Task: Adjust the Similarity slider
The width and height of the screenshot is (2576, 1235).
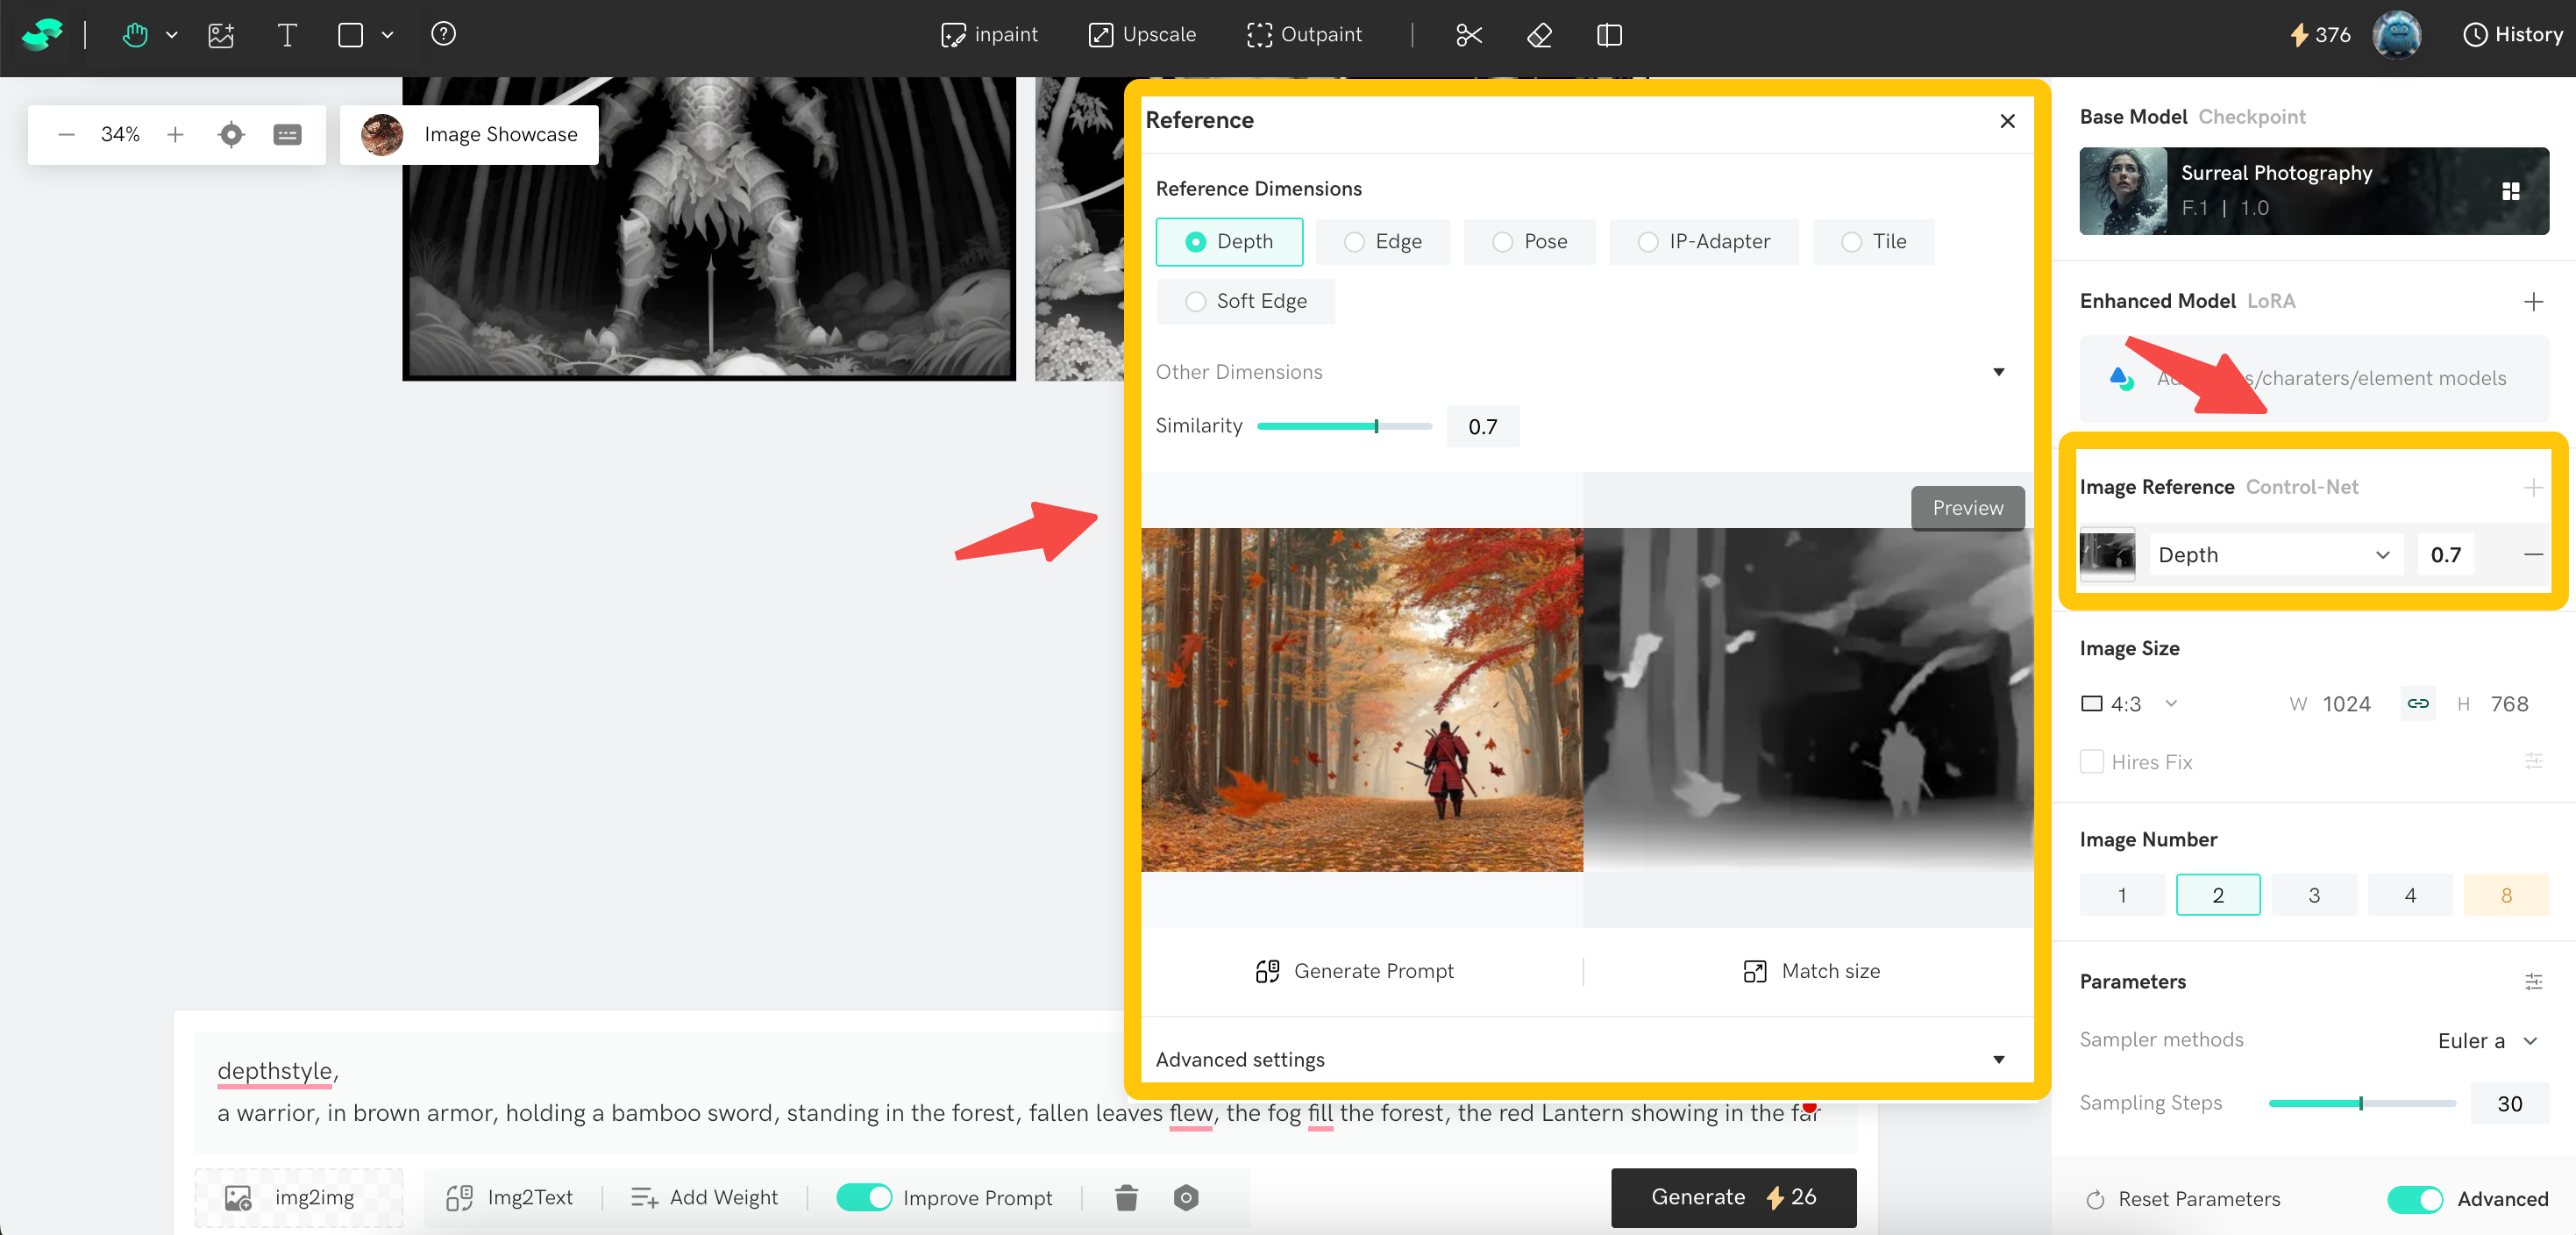Action: pos(1377,425)
